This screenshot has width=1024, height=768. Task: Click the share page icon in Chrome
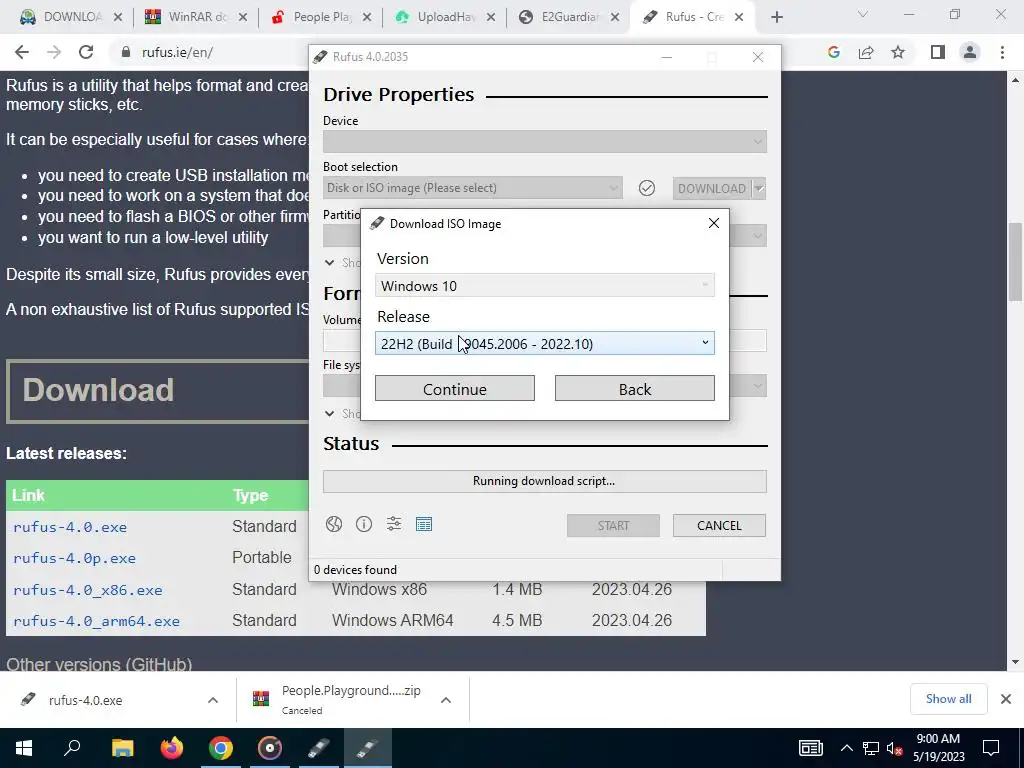click(866, 52)
